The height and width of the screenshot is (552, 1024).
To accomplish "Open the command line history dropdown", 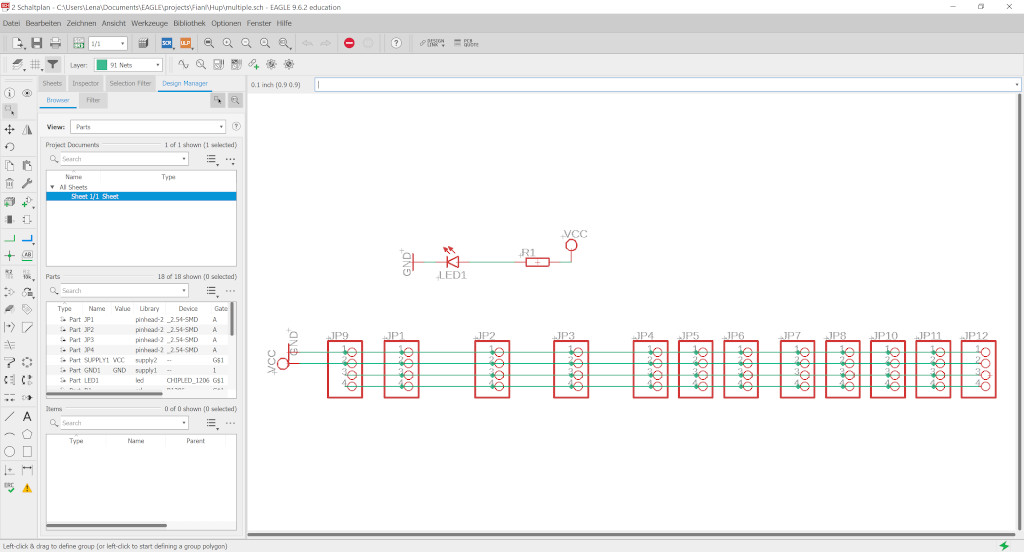I will (x=1016, y=84).
